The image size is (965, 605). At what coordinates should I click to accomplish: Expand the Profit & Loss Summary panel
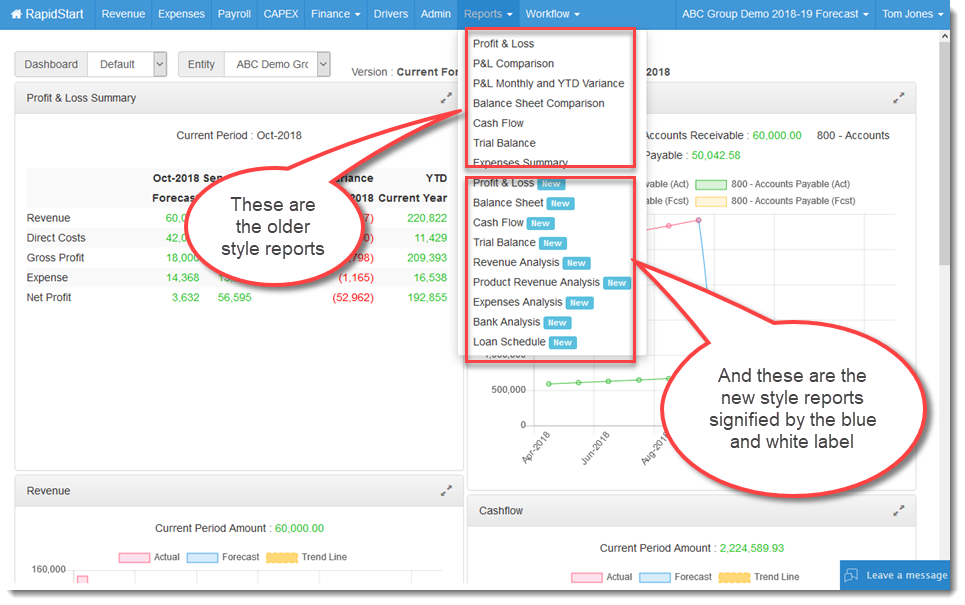[446, 98]
